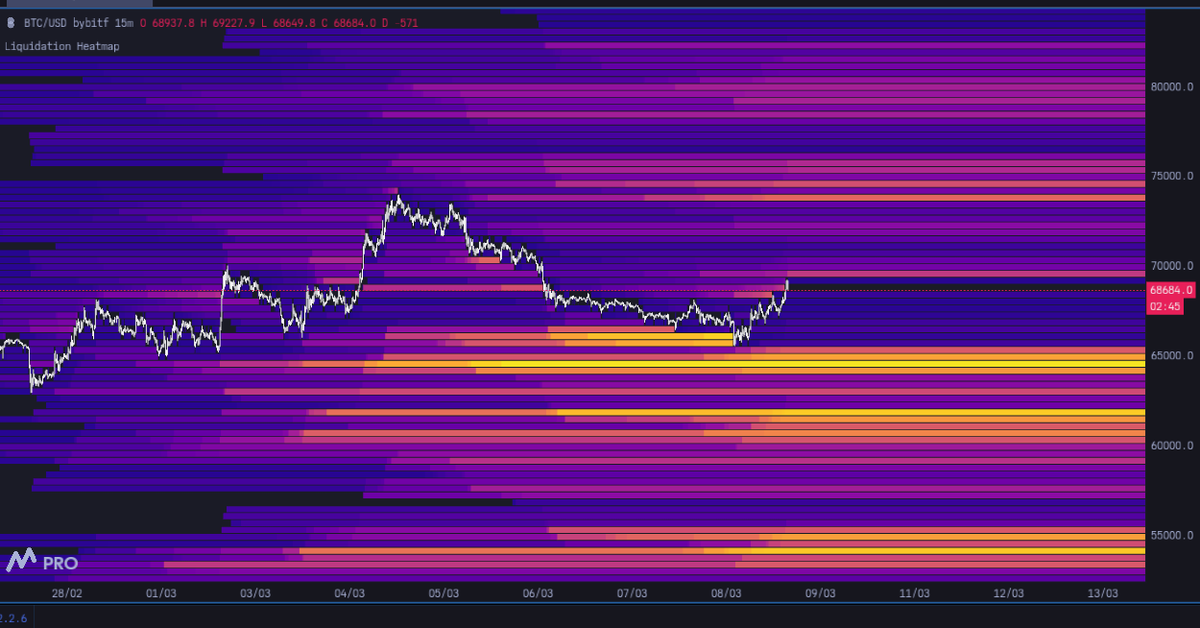The height and width of the screenshot is (628, 1200).
Task: Click the 06/03 date on time axis
Action: click(538, 593)
